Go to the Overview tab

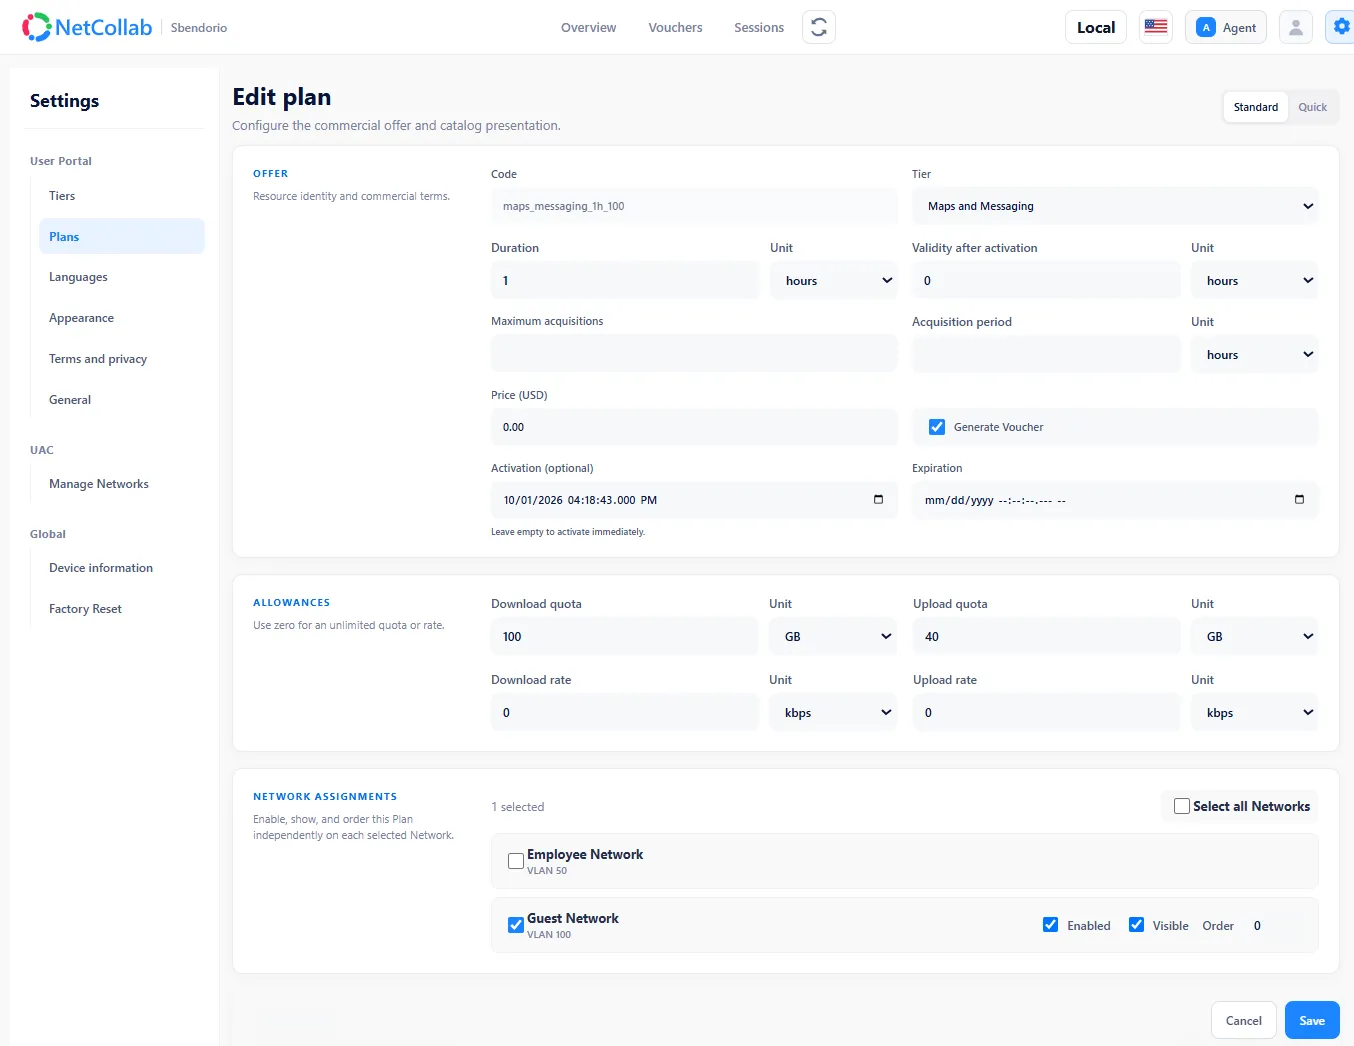click(588, 27)
